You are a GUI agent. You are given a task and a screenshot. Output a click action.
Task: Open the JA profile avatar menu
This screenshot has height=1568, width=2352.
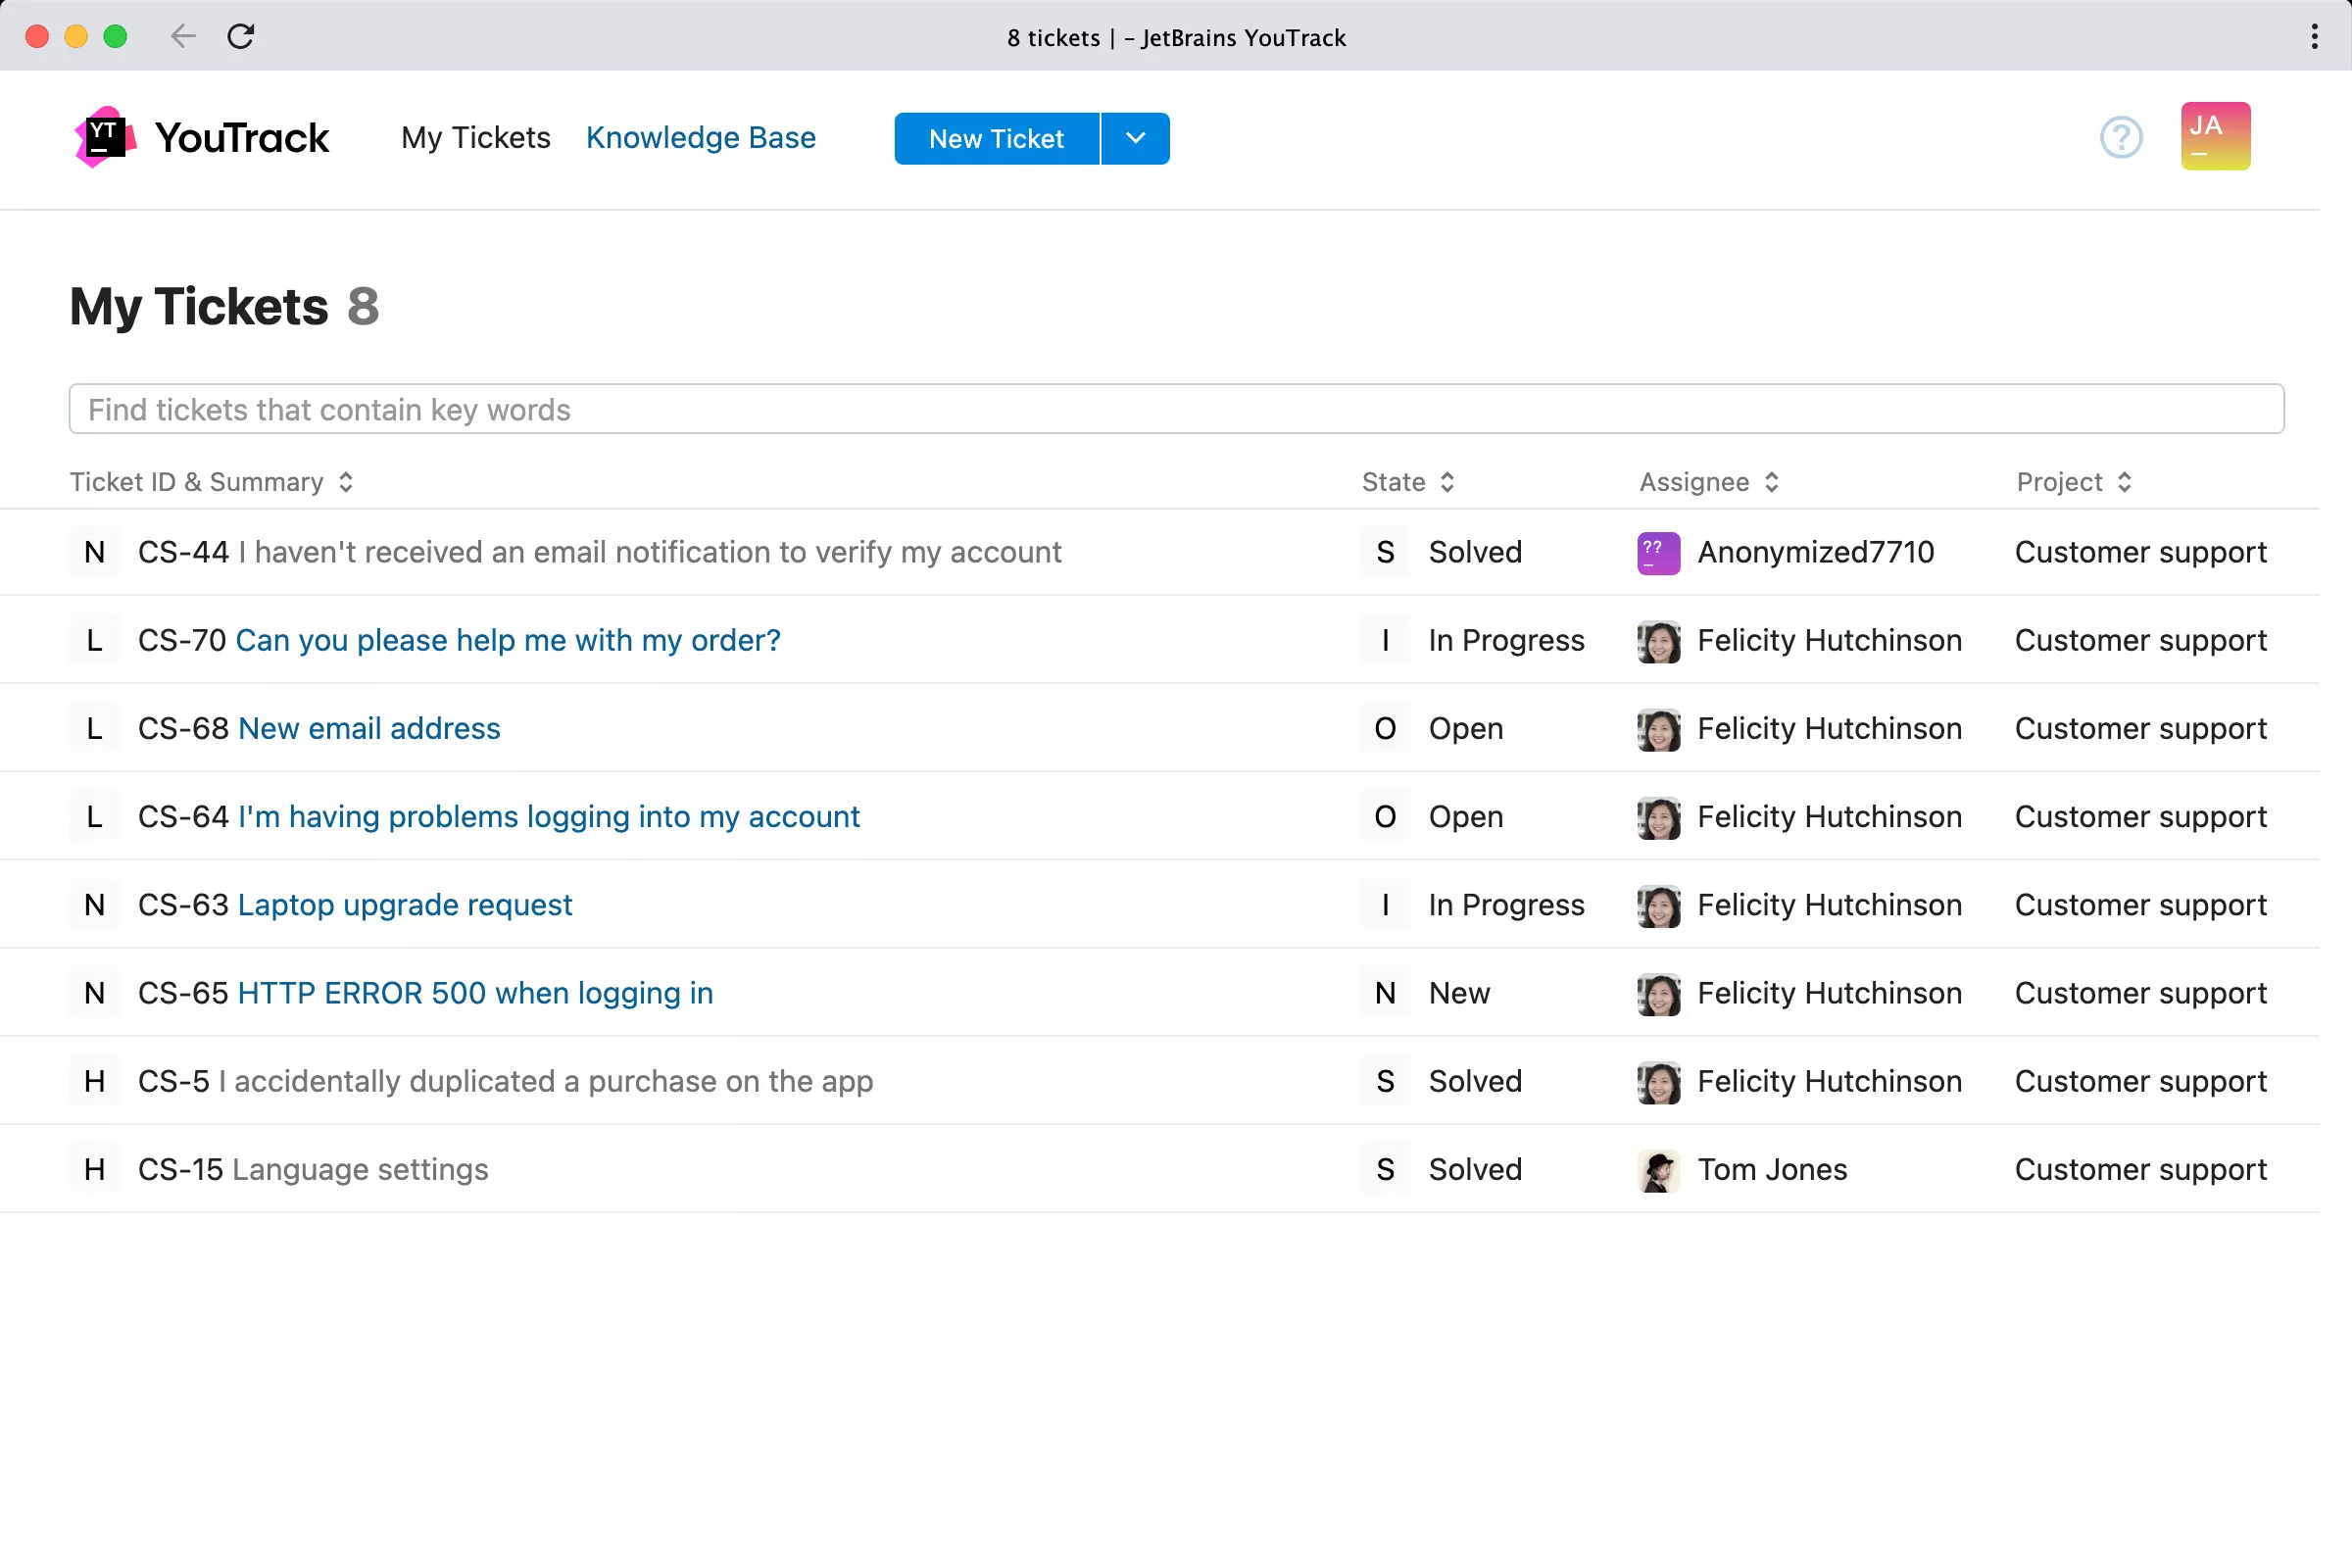coord(2215,136)
